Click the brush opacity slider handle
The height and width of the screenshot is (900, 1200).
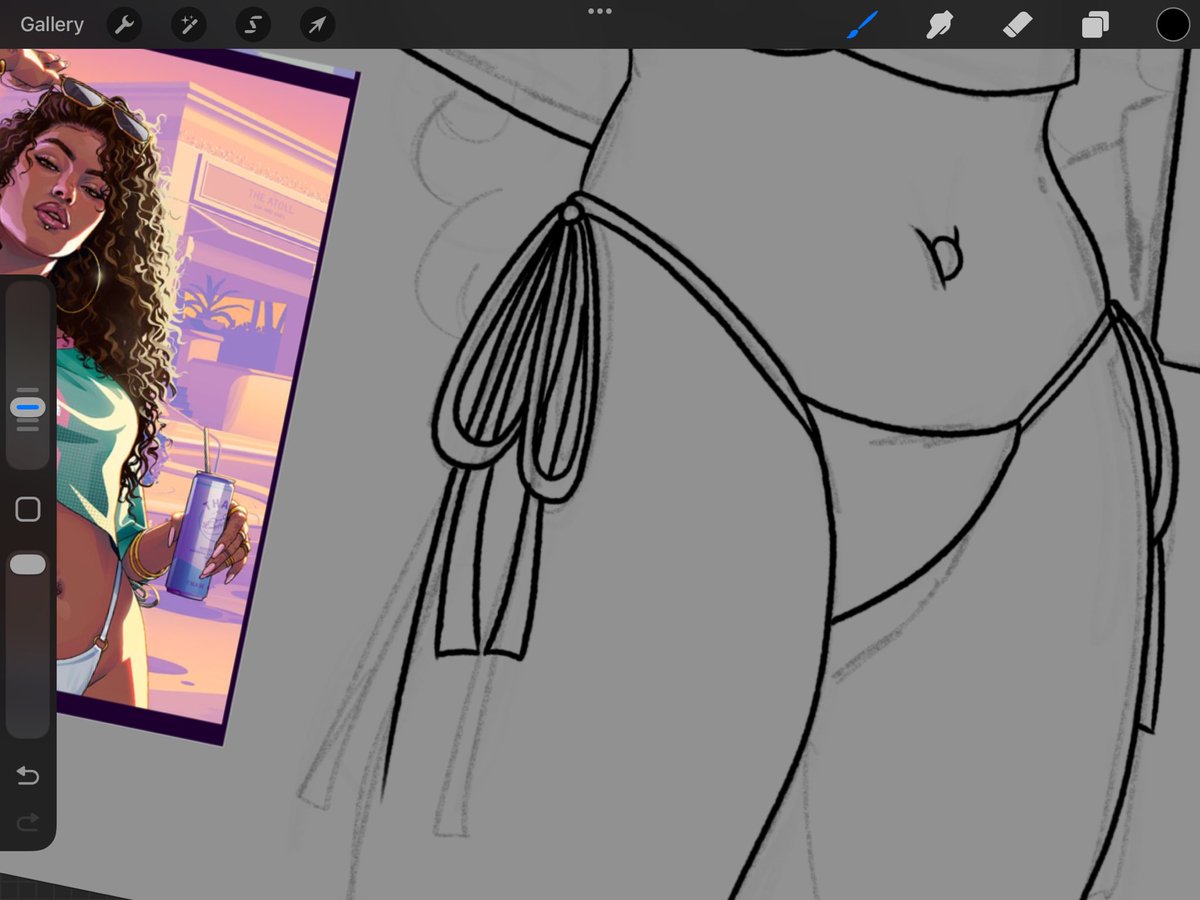(x=28, y=565)
